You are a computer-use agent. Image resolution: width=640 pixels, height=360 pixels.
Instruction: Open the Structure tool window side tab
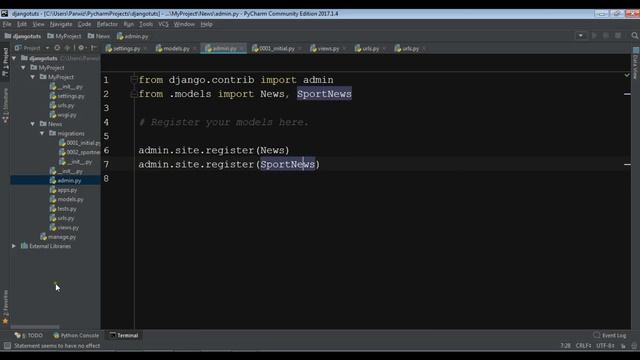[5, 105]
